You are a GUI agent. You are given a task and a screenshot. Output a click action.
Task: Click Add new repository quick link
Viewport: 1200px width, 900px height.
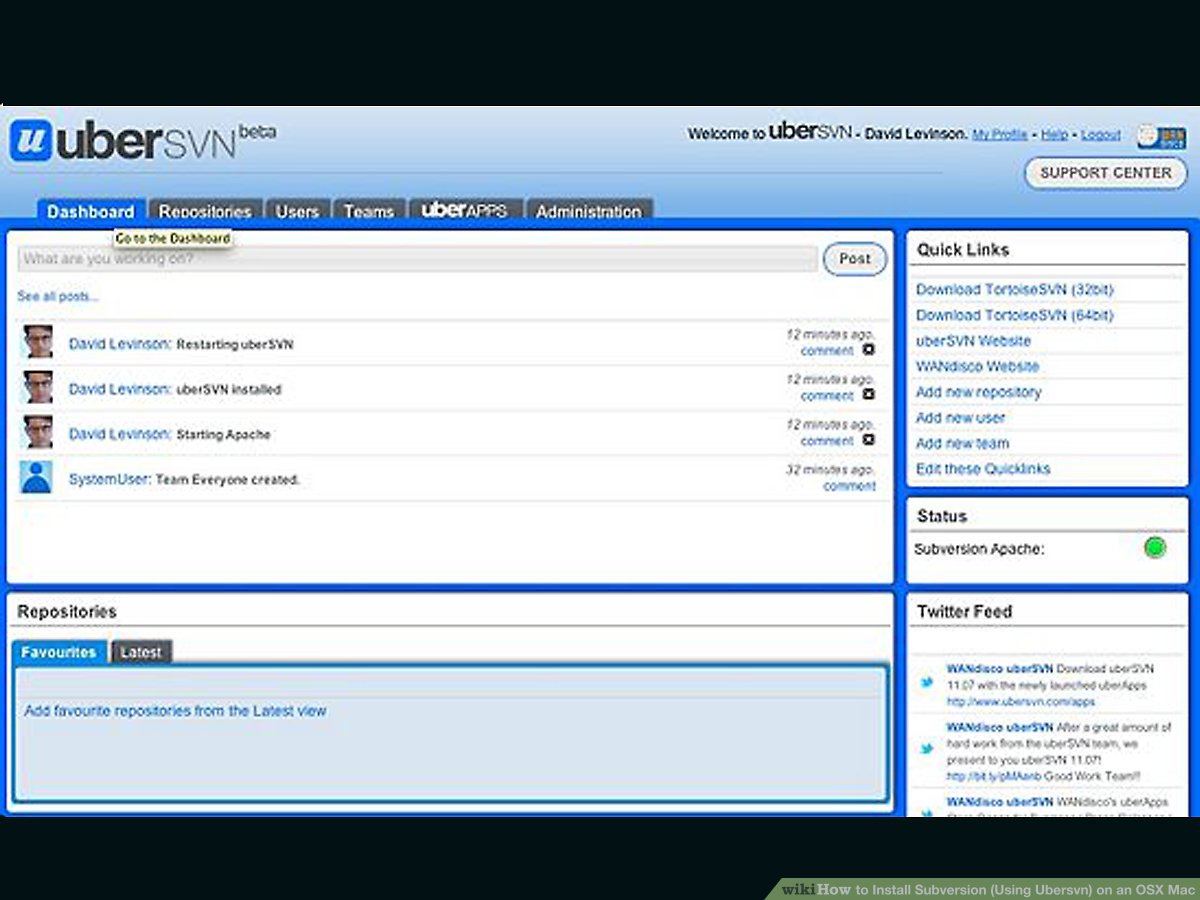tap(978, 392)
